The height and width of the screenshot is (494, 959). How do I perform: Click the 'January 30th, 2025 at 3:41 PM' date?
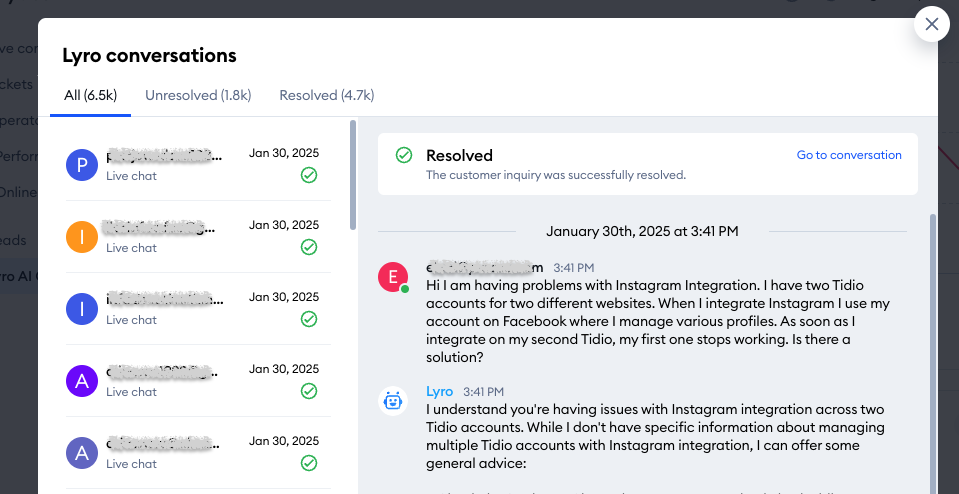pos(642,231)
